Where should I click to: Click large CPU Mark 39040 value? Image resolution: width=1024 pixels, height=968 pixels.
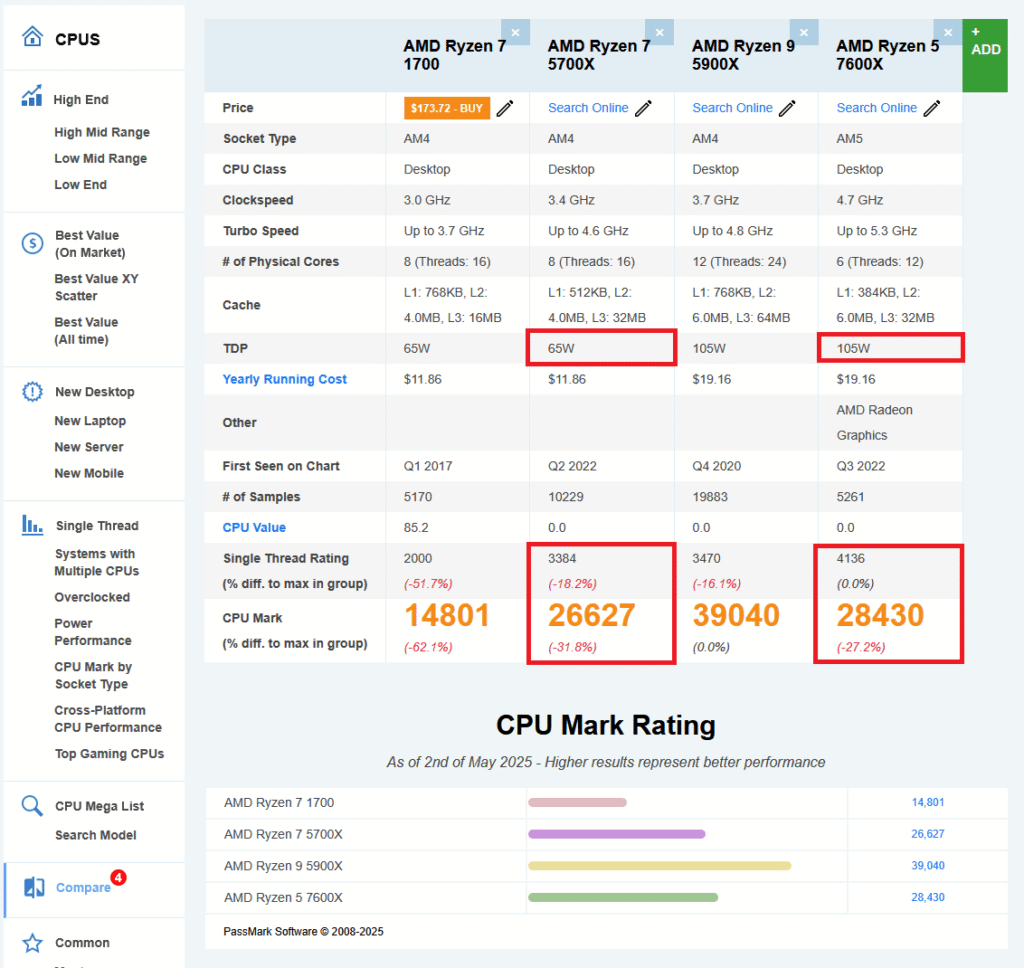coord(736,615)
